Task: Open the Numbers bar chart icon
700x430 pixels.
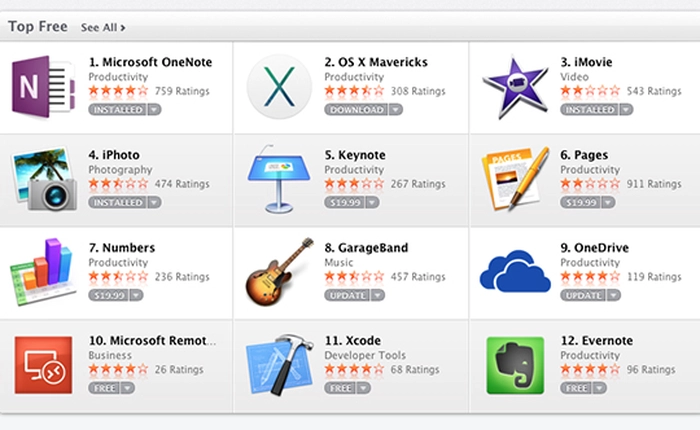Action: coord(43,272)
